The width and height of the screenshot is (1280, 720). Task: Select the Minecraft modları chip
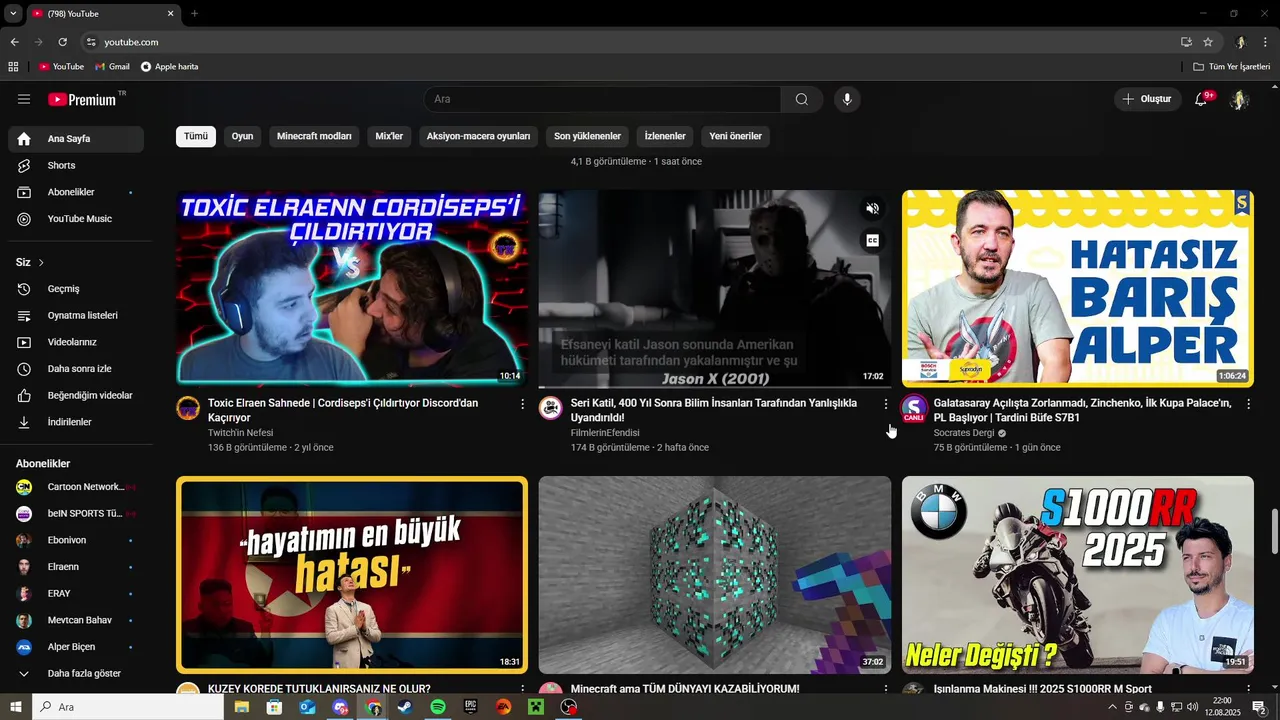coord(314,136)
